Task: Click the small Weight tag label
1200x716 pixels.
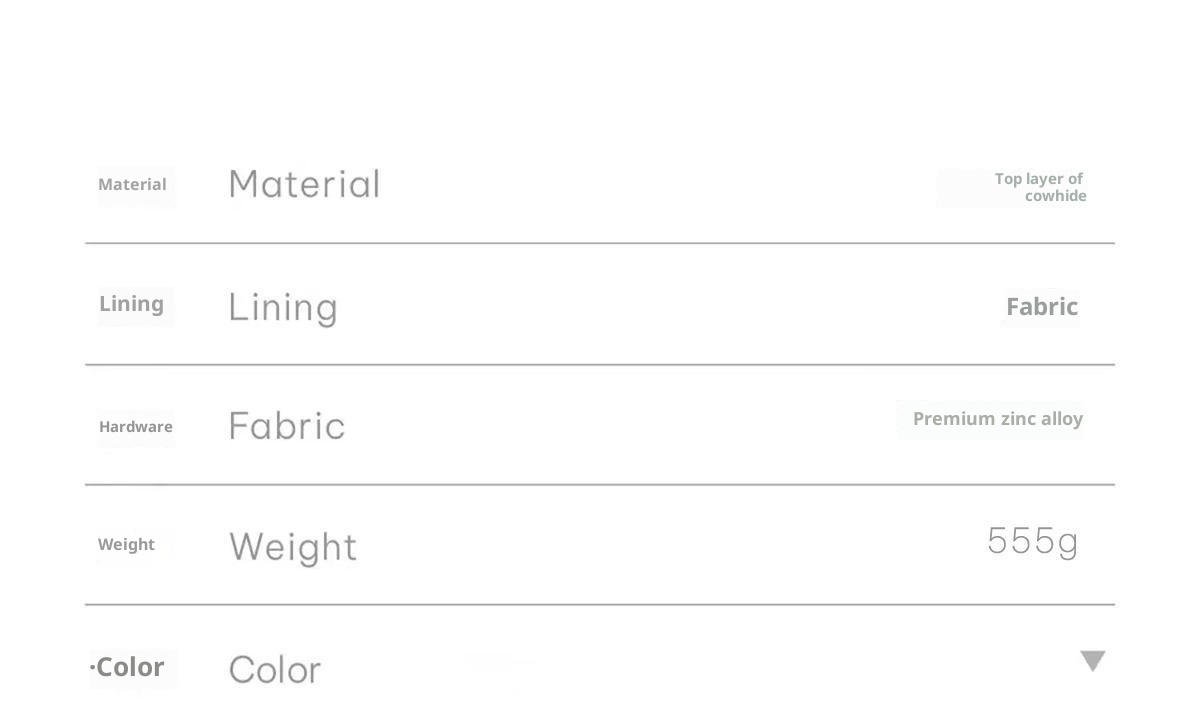Action: [x=126, y=545]
